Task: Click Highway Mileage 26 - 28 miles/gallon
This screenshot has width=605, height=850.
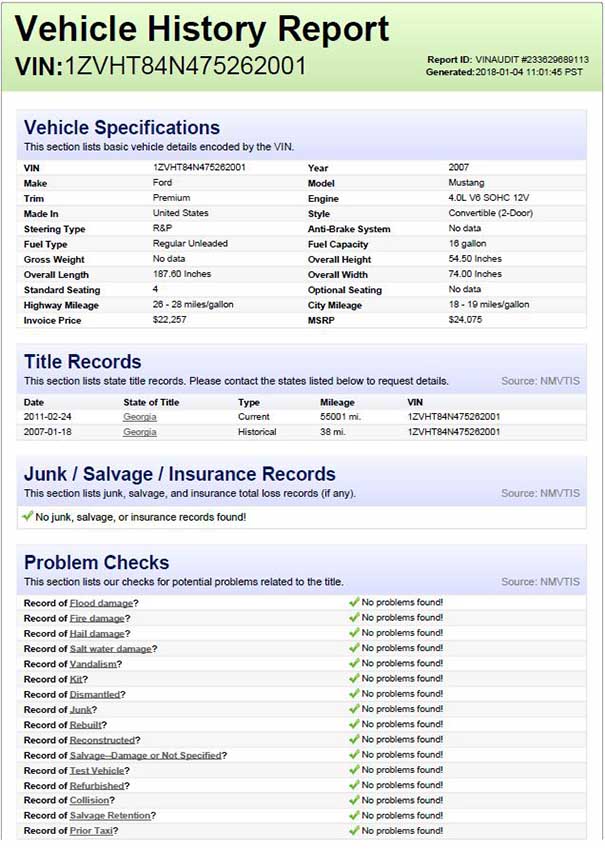Action: click(193, 304)
